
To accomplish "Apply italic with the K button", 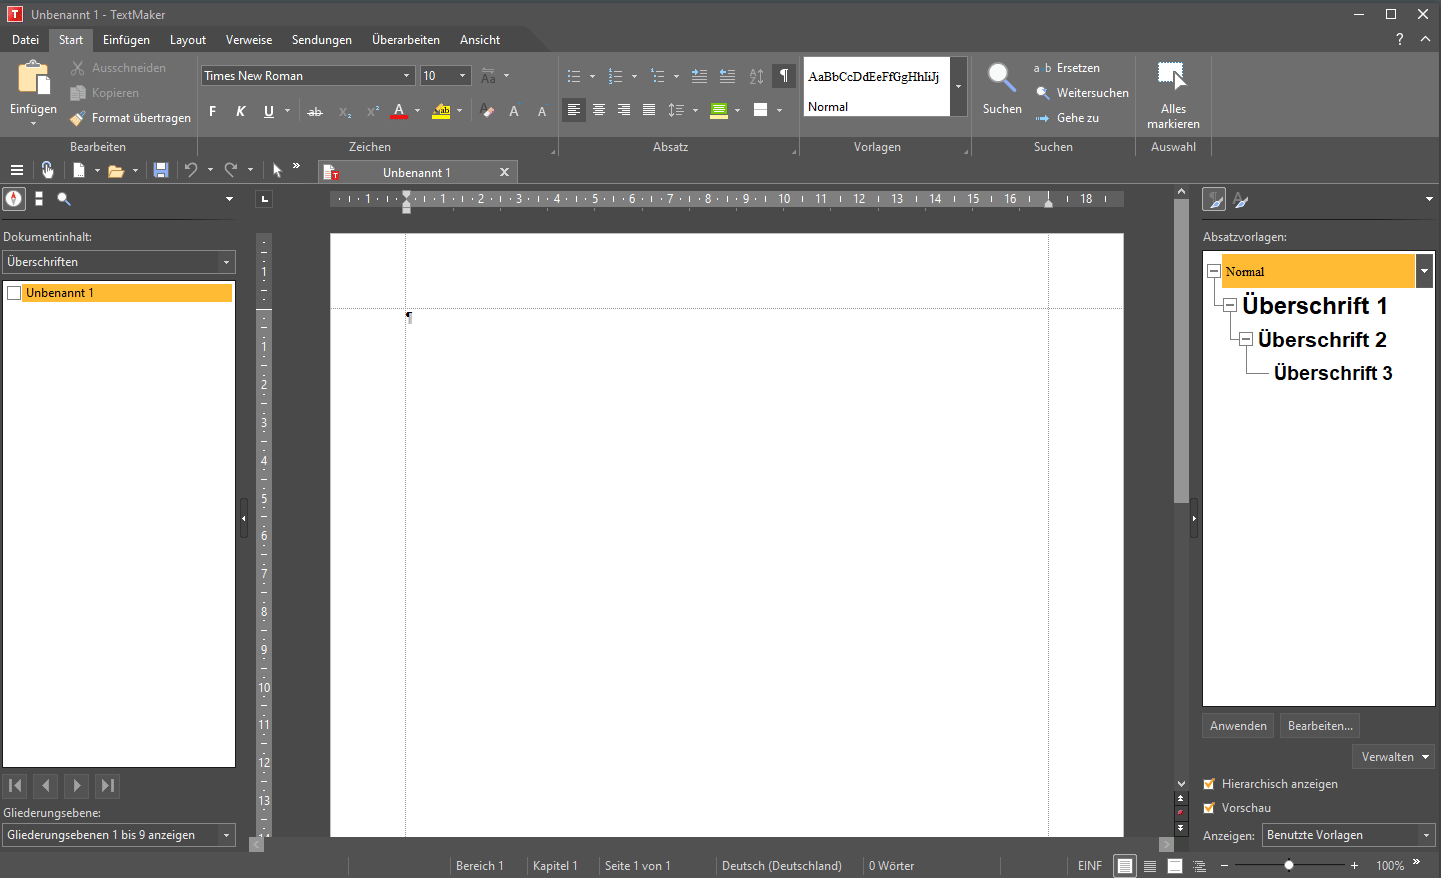I will pos(240,111).
